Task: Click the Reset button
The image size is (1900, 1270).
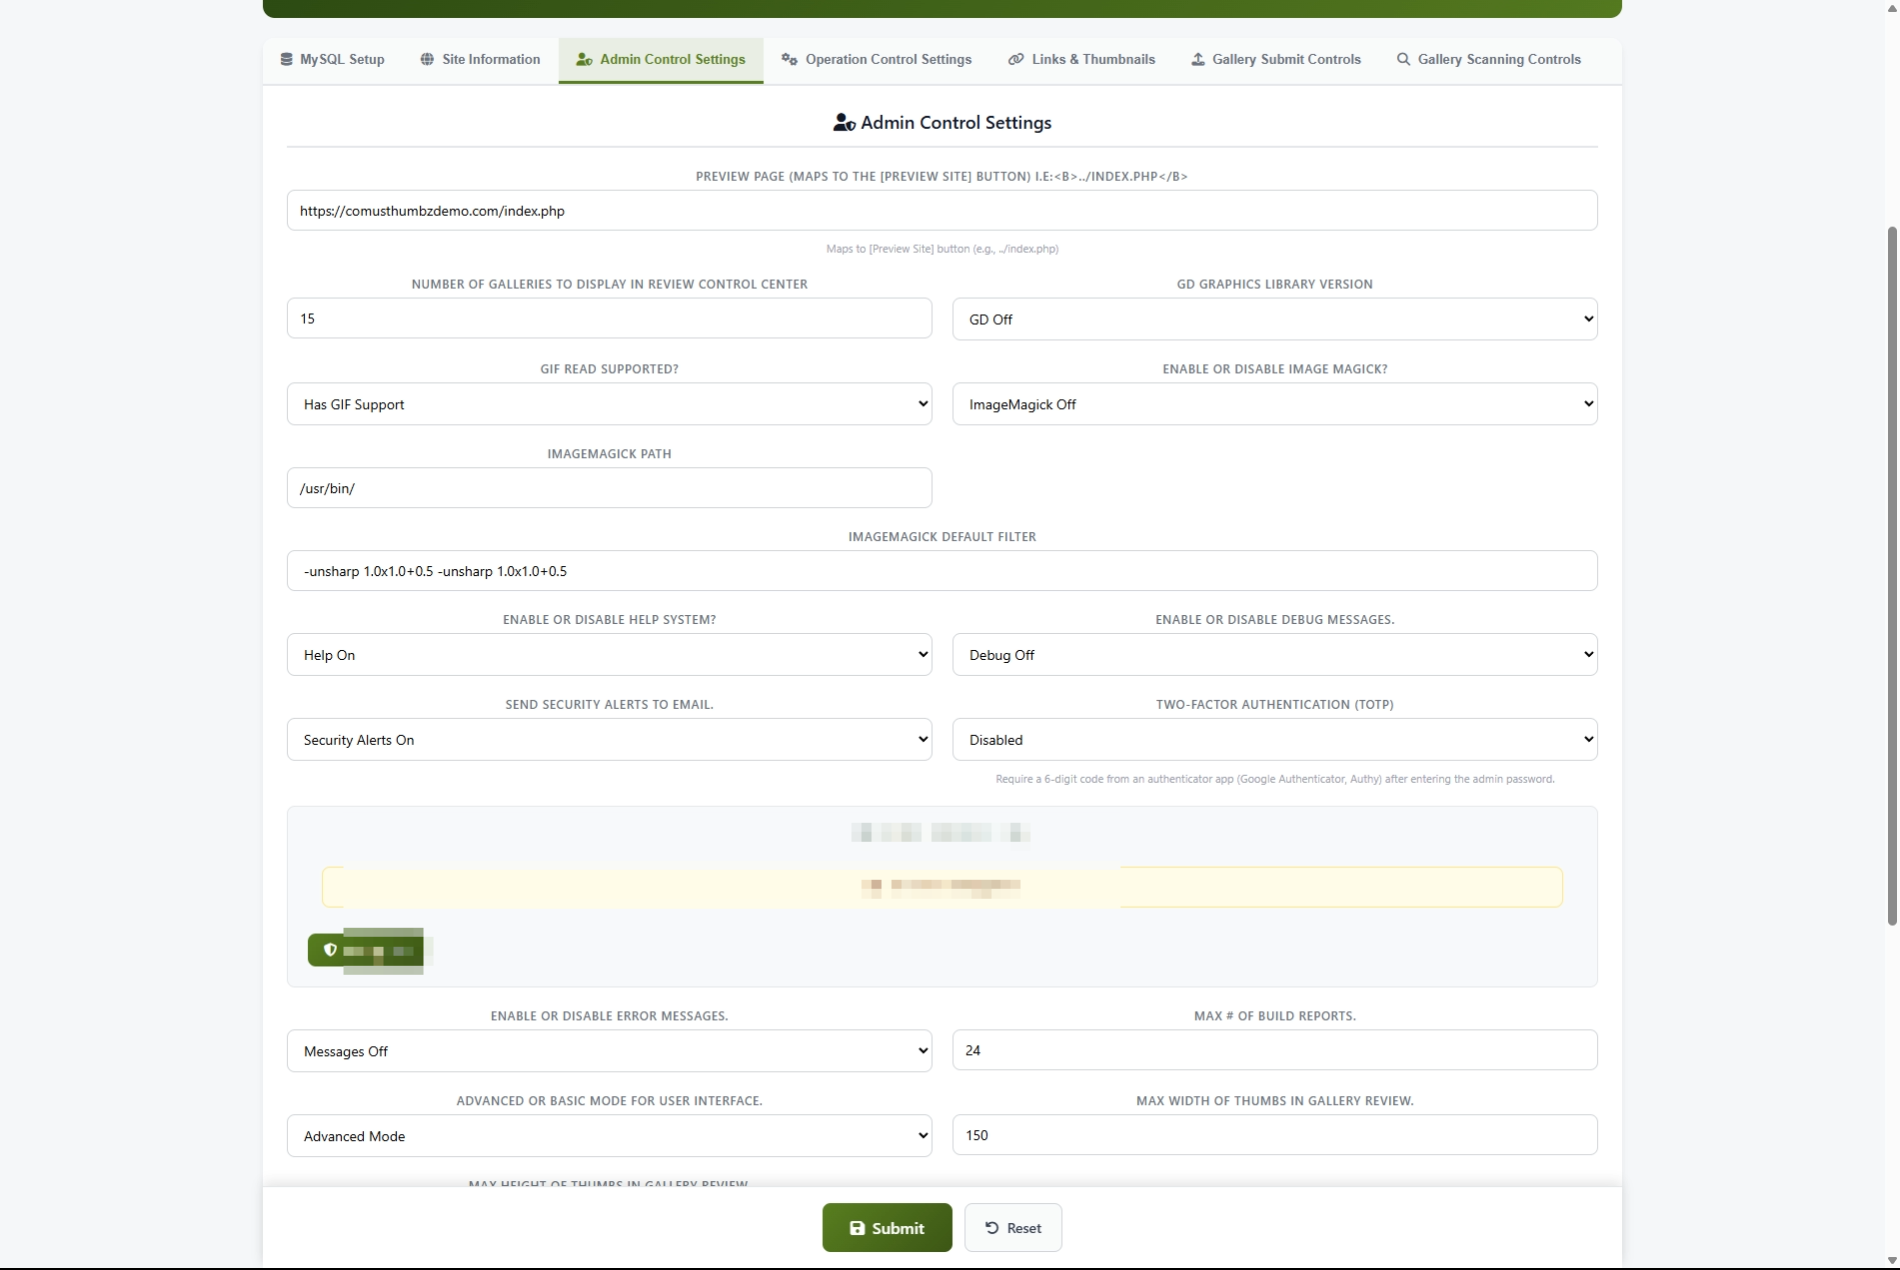Action: tap(1012, 1228)
